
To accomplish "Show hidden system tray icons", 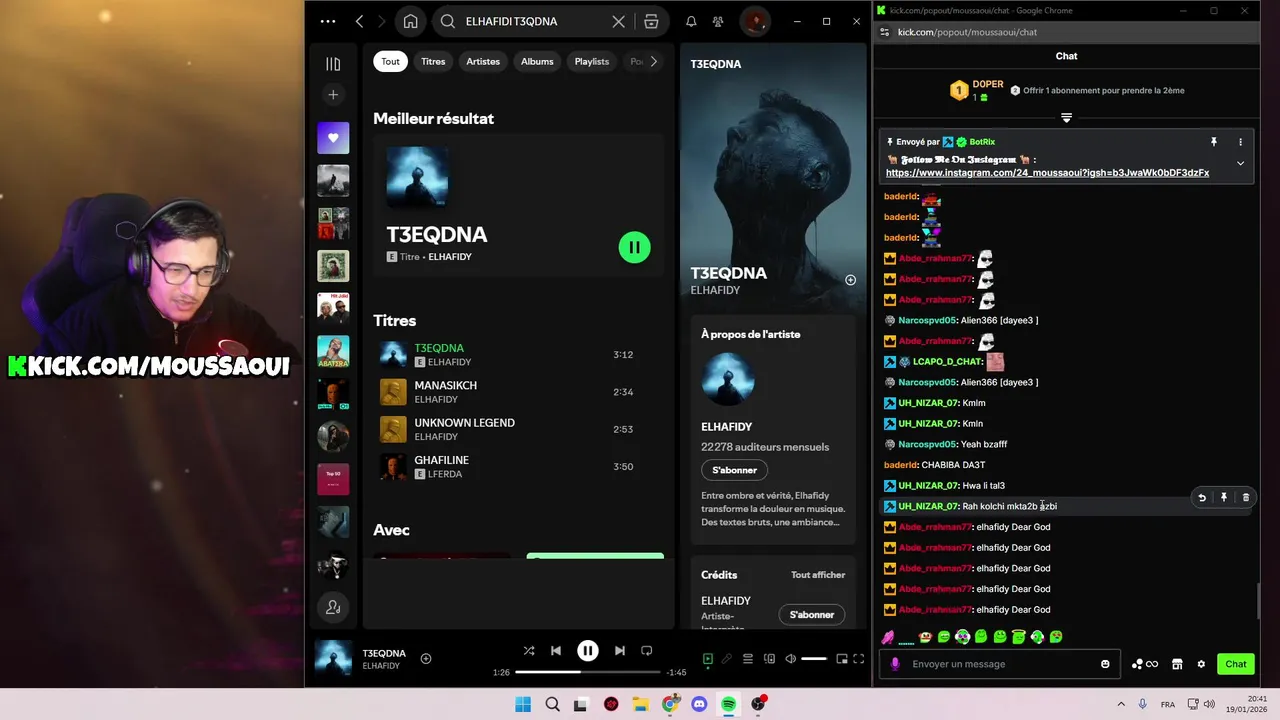I will coord(1121,704).
